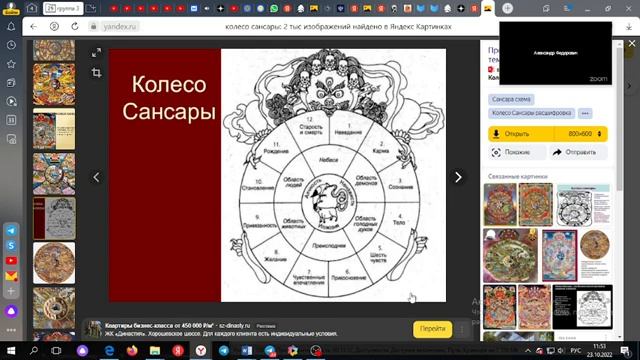Click the 'Перейти' ad button
Screen dimensions: 640x360
tap(433, 329)
